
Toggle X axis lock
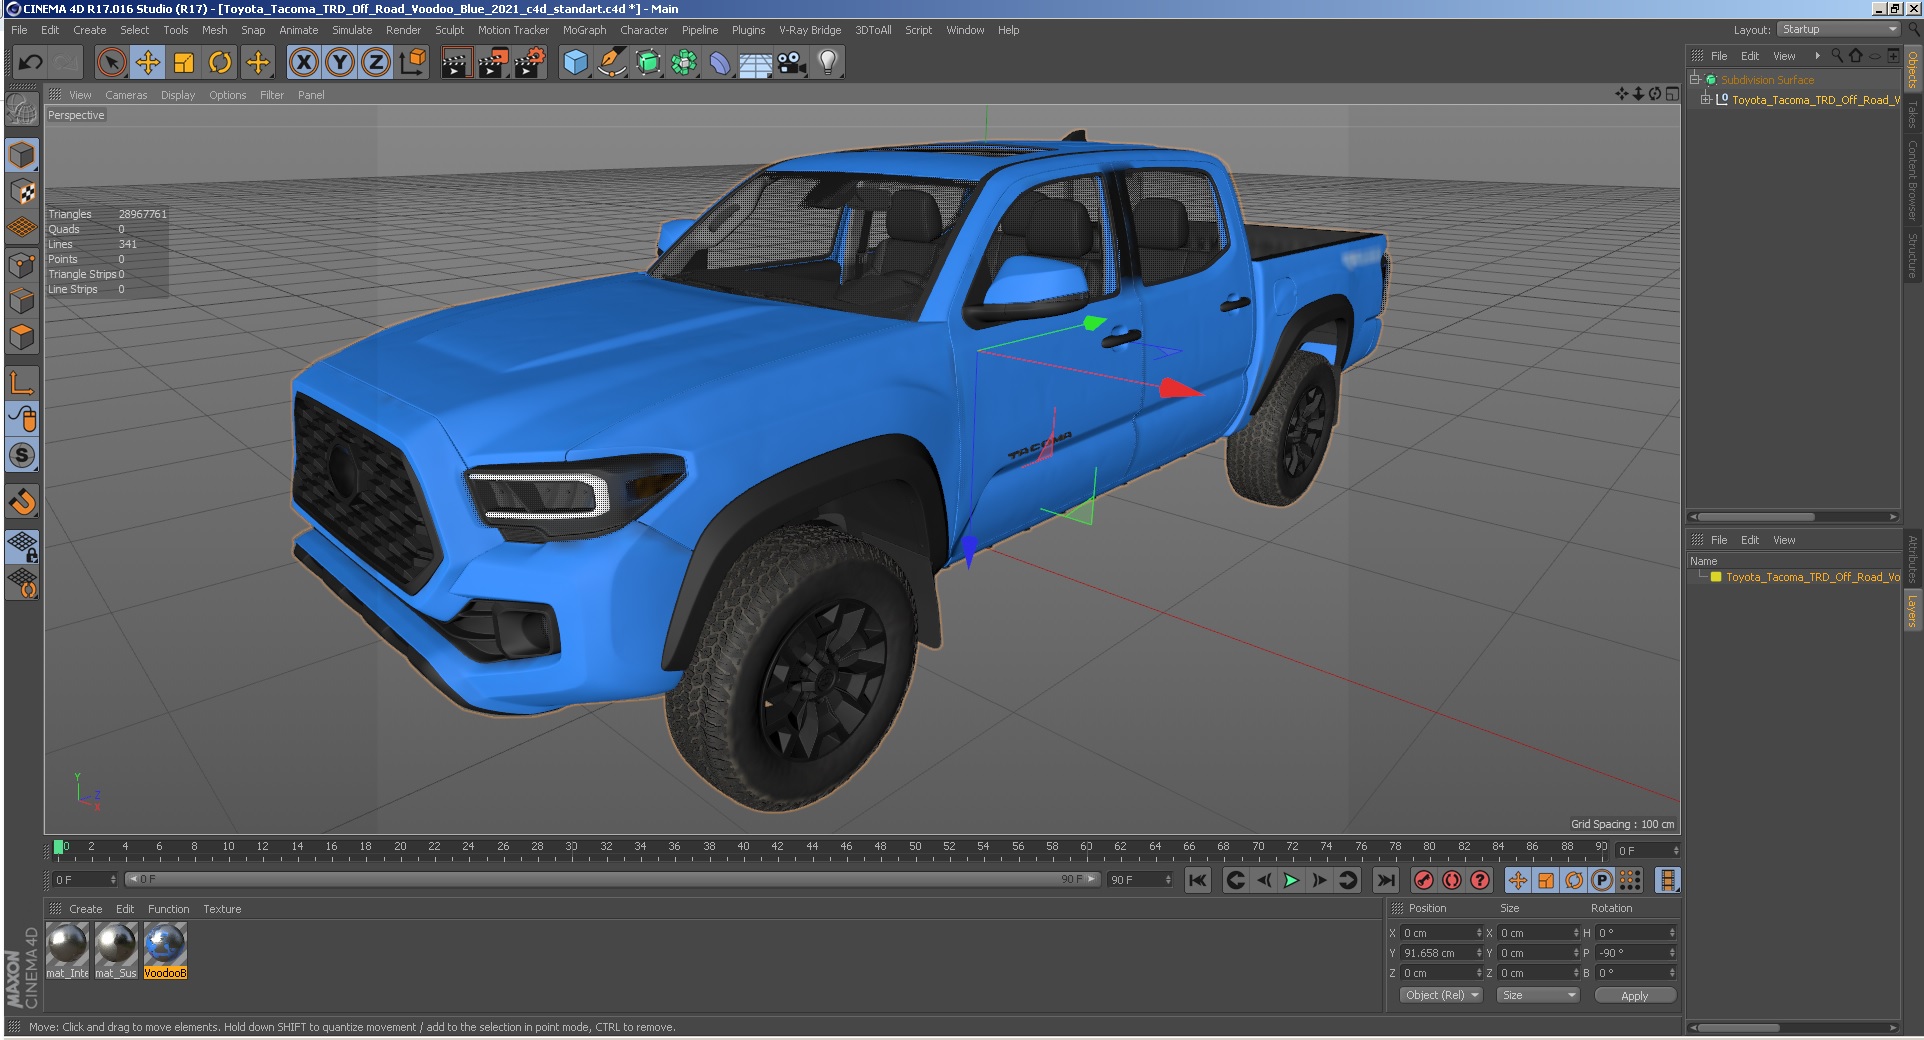click(304, 62)
